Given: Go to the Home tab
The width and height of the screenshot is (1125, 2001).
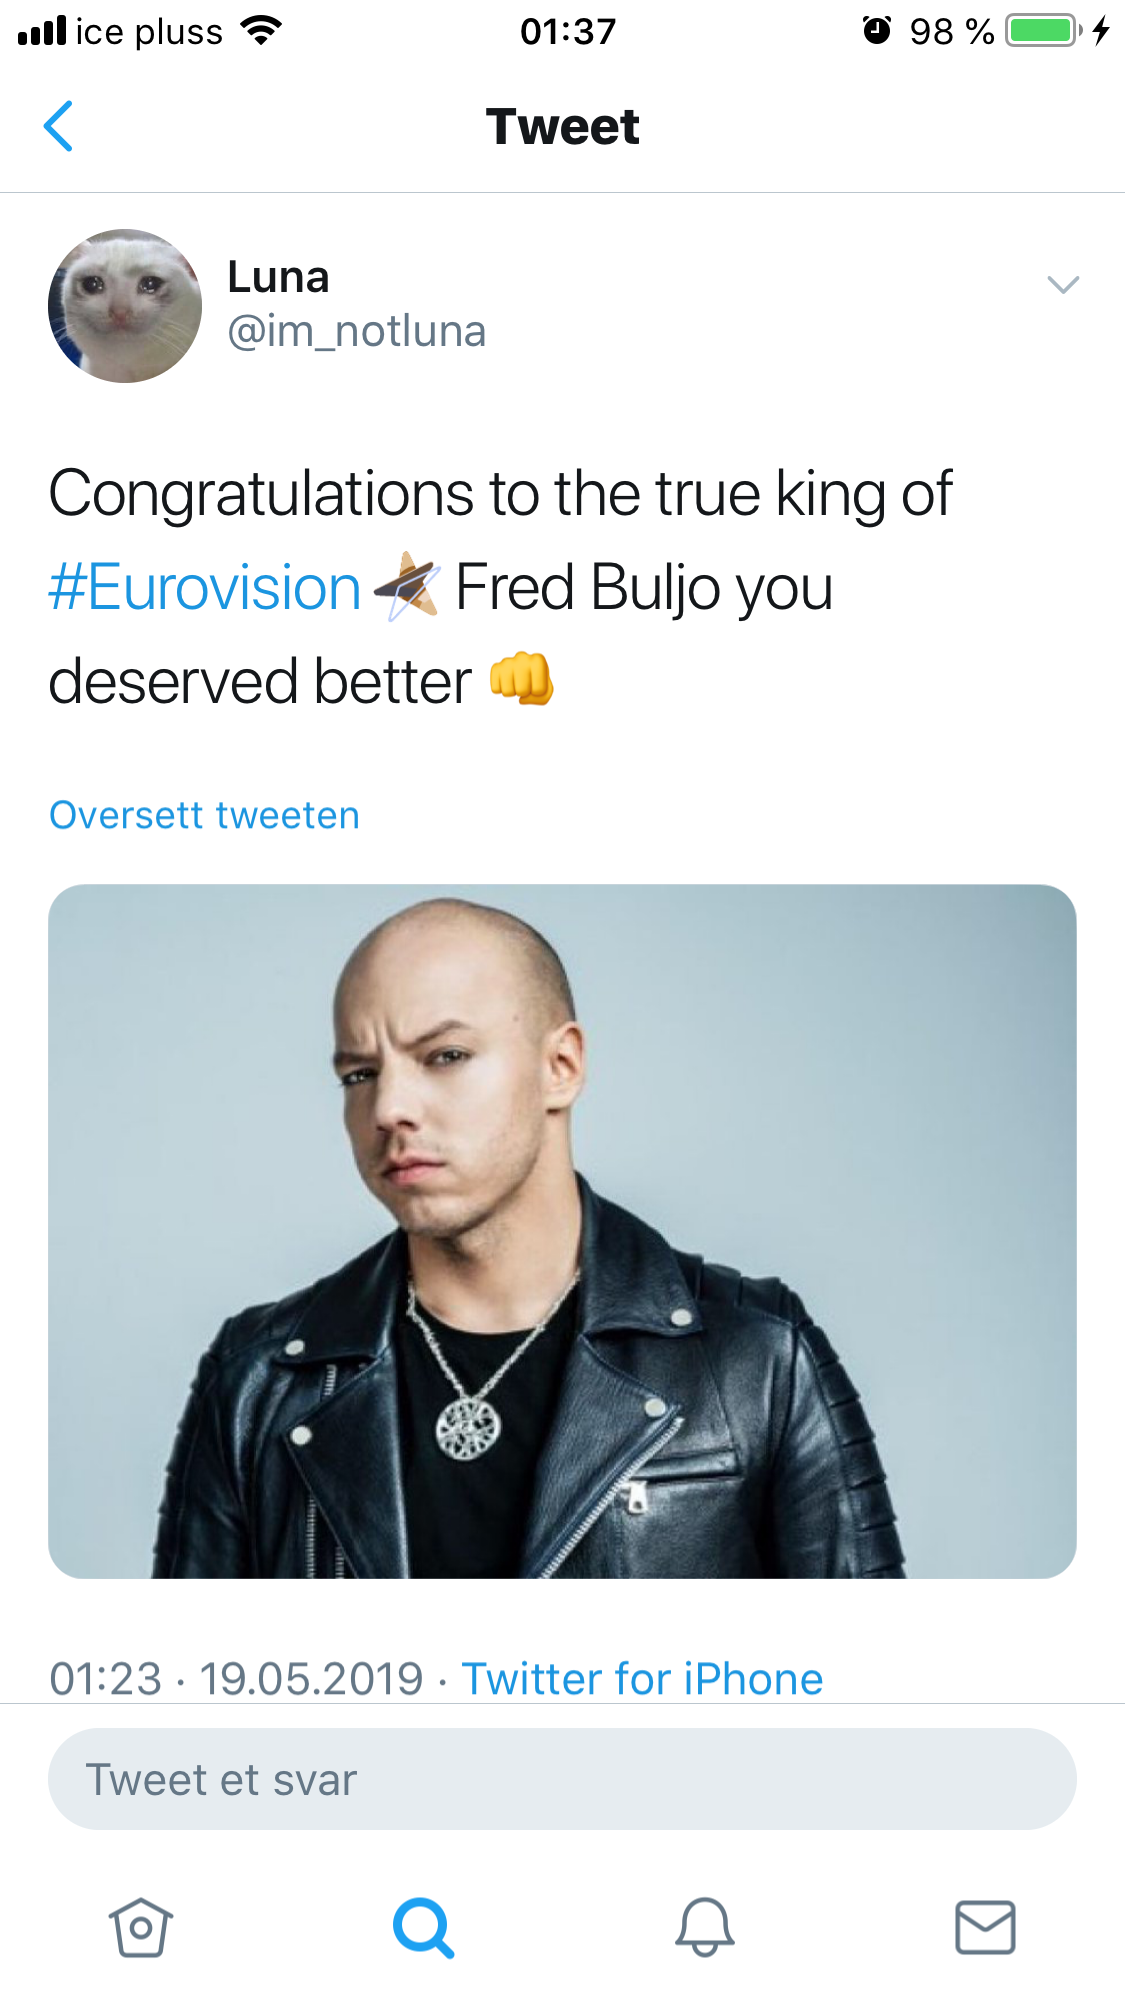Looking at the screenshot, I should point(141,1927).
